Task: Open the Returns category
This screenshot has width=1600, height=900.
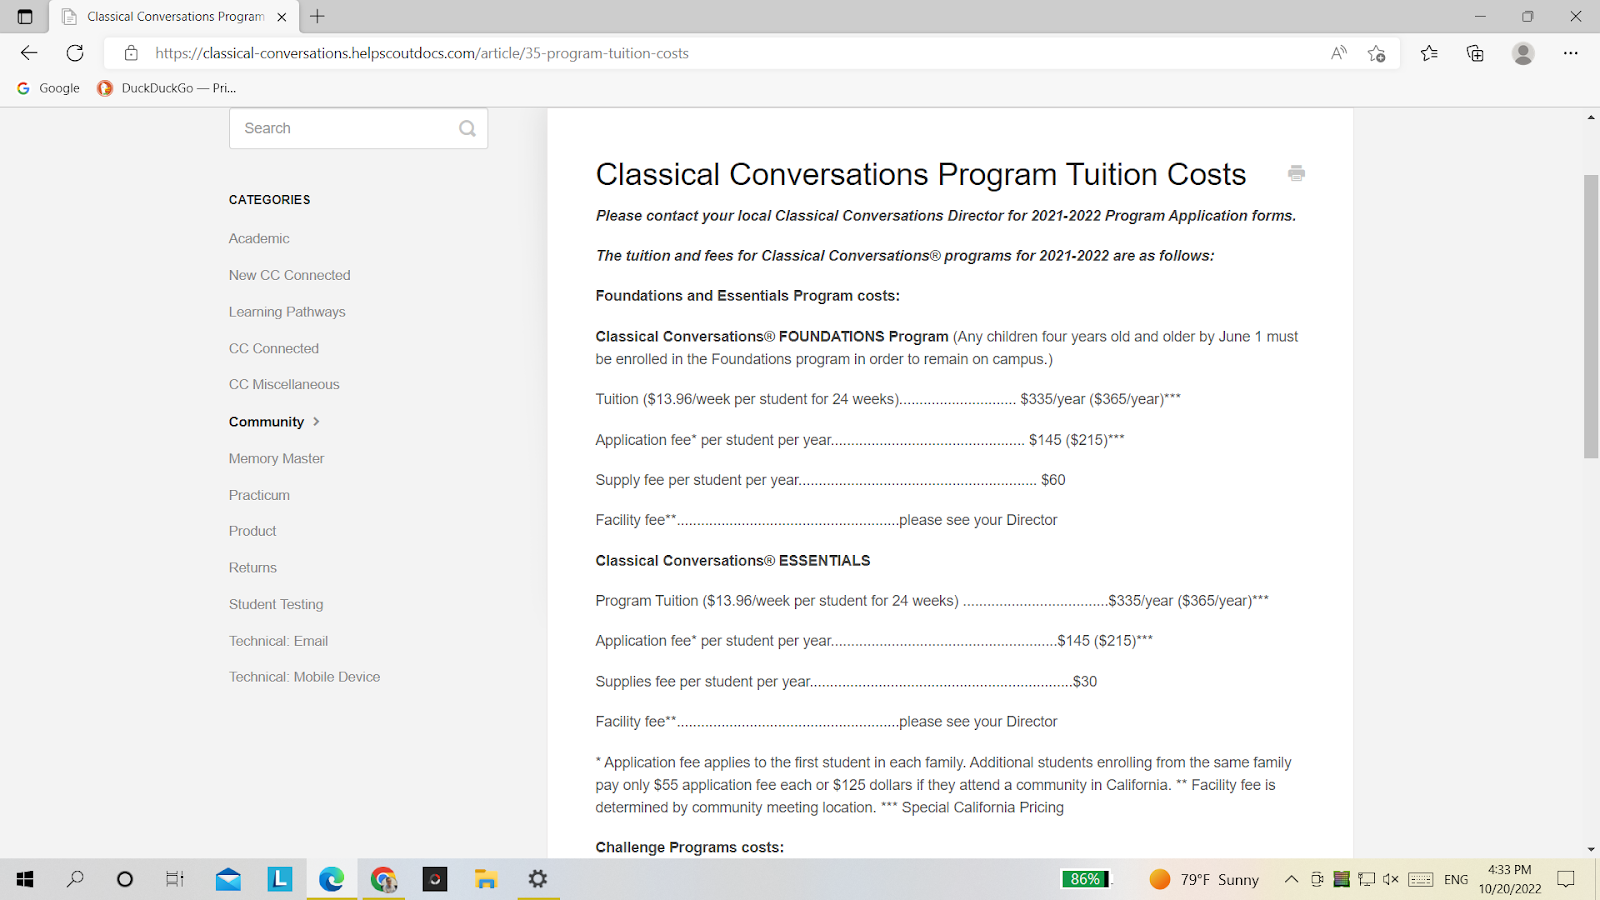Action: click(253, 568)
